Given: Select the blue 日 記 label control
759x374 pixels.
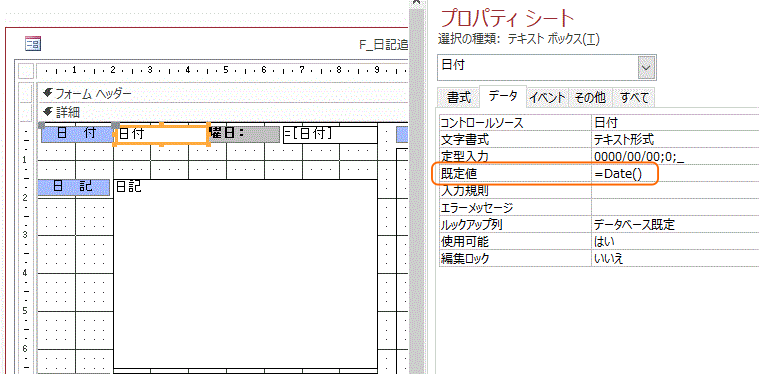Looking at the screenshot, I should coord(74,187).
